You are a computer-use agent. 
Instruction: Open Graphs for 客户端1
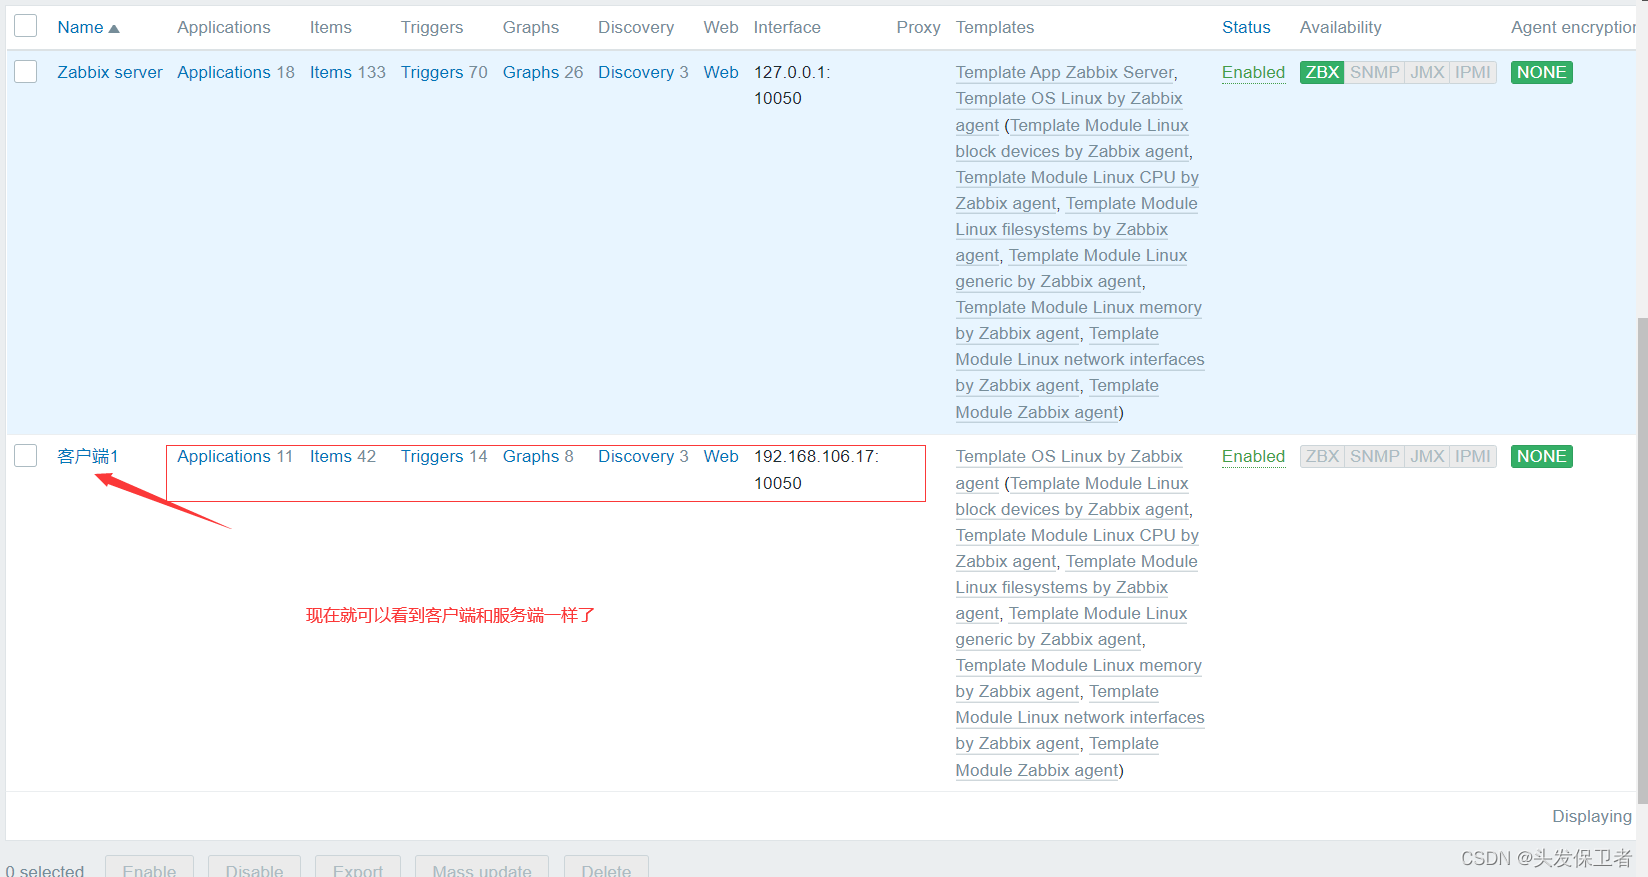(x=531, y=456)
